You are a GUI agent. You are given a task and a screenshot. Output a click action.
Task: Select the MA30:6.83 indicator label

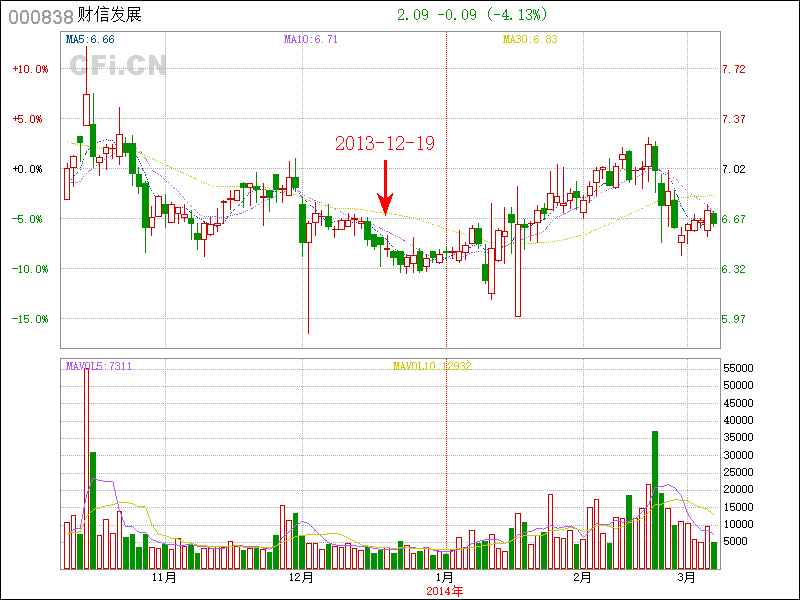click(x=530, y=39)
